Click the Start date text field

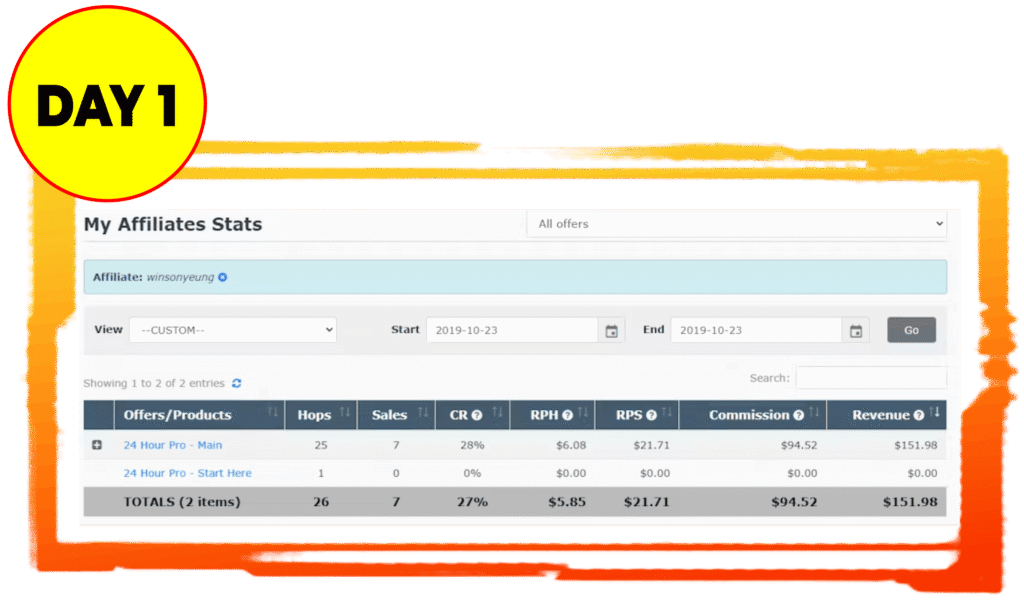(511, 330)
